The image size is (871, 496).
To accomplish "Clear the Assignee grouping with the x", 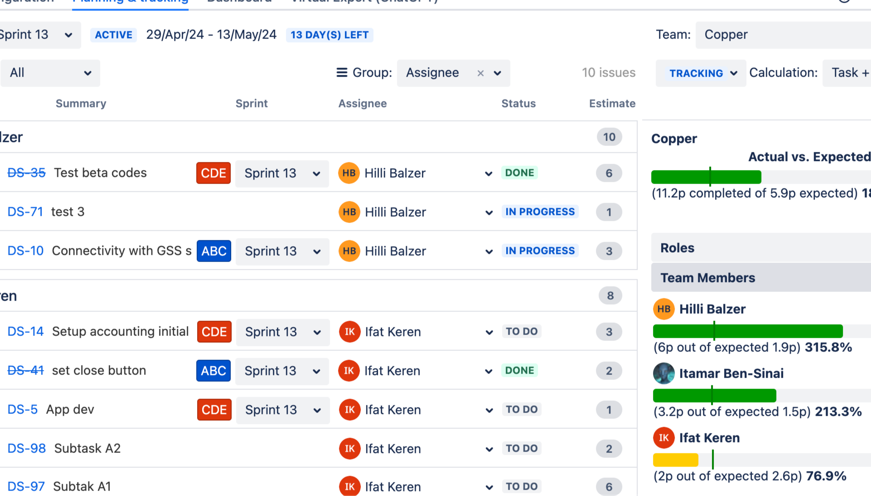I will pos(480,73).
